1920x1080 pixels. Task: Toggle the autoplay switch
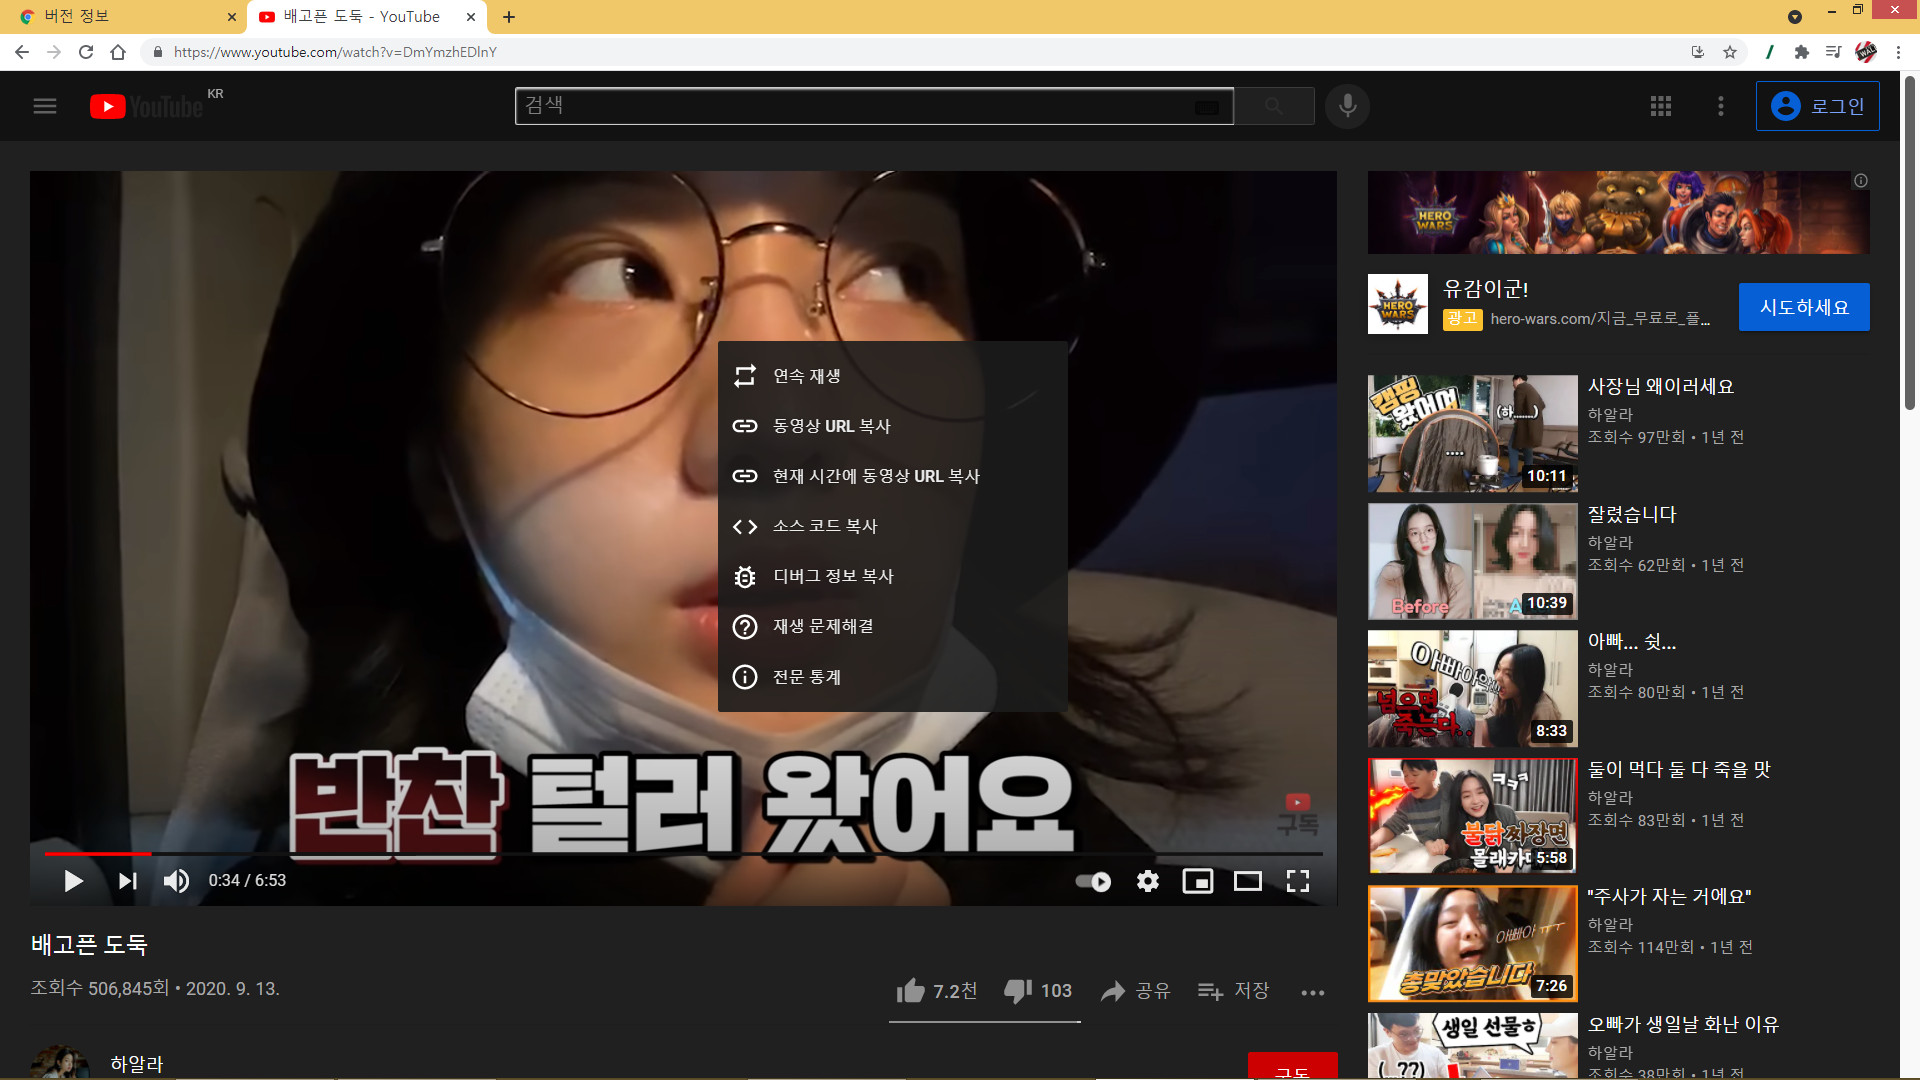coord(1093,881)
